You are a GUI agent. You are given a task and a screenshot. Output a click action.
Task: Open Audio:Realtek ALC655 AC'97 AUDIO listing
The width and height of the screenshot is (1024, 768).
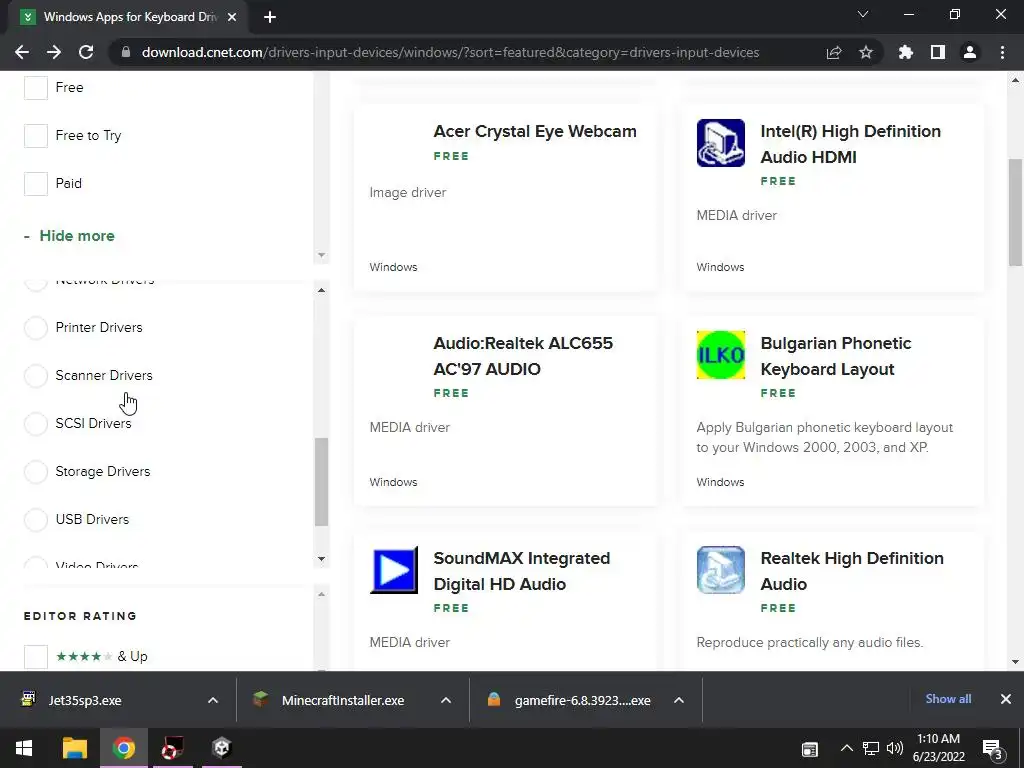(x=523, y=356)
